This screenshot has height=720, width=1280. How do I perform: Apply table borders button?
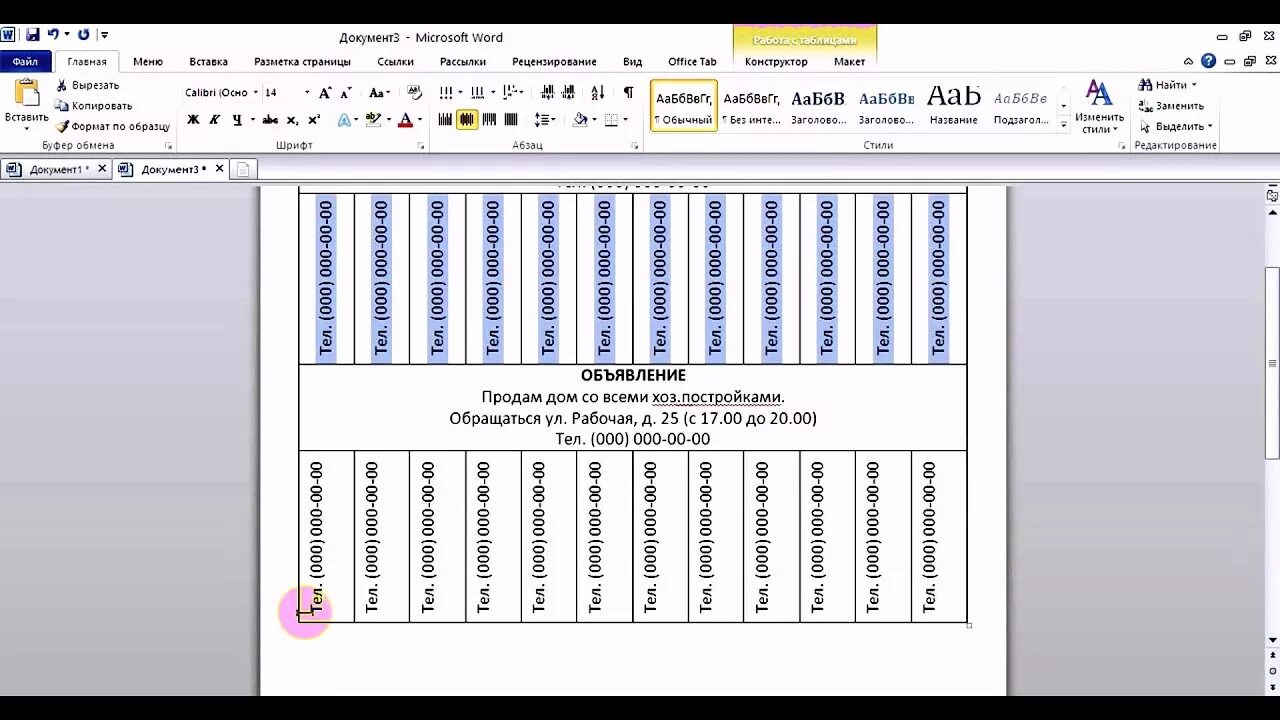(x=610, y=120)
